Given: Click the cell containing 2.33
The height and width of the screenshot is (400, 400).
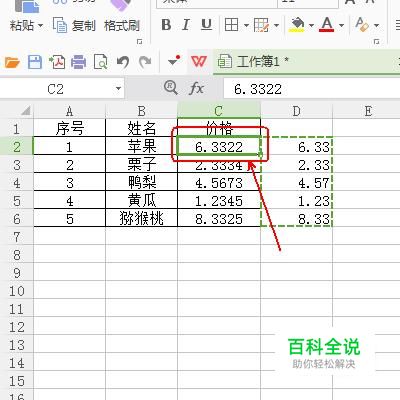Looking at the screenshot, I should [296, 164].
